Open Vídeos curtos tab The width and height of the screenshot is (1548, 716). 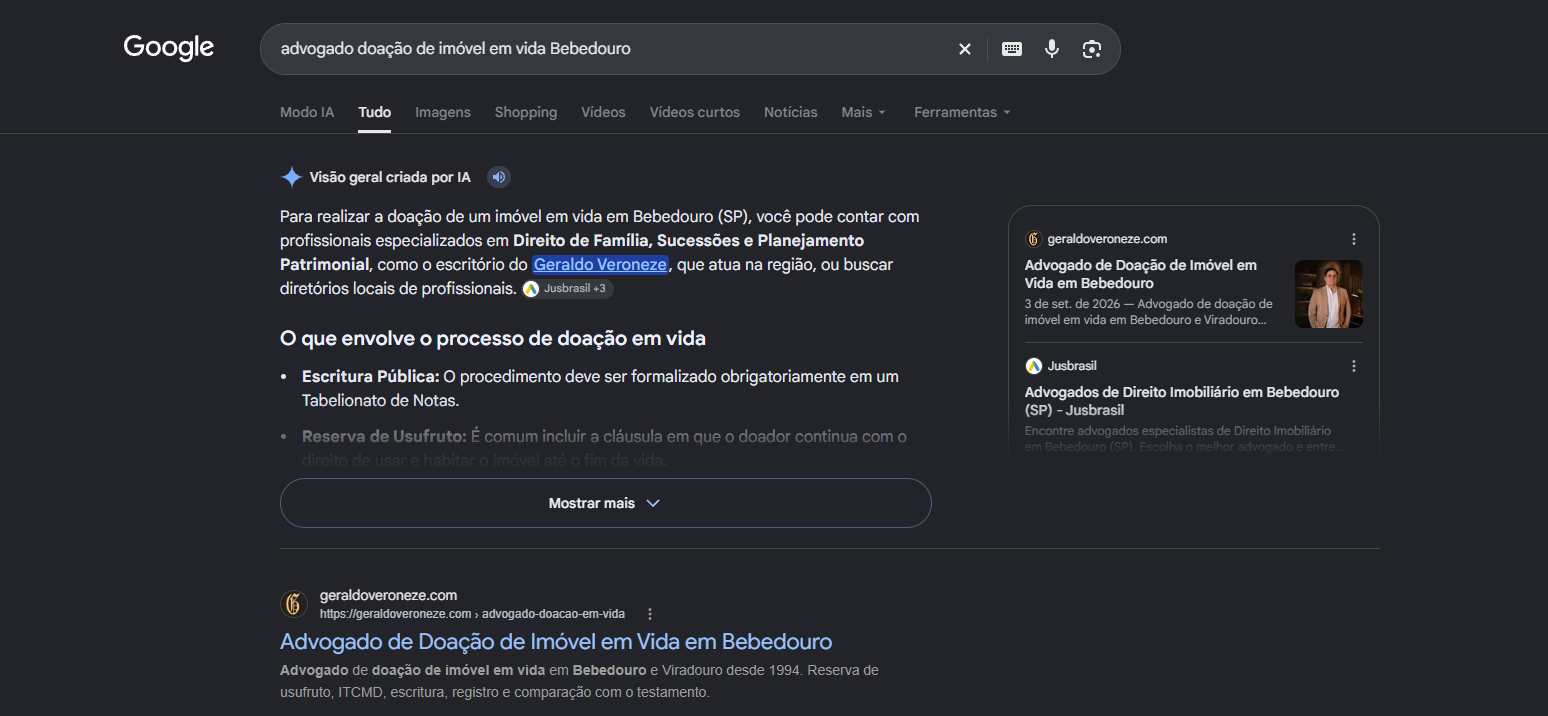pyautogui.click(x=695, y=112)
